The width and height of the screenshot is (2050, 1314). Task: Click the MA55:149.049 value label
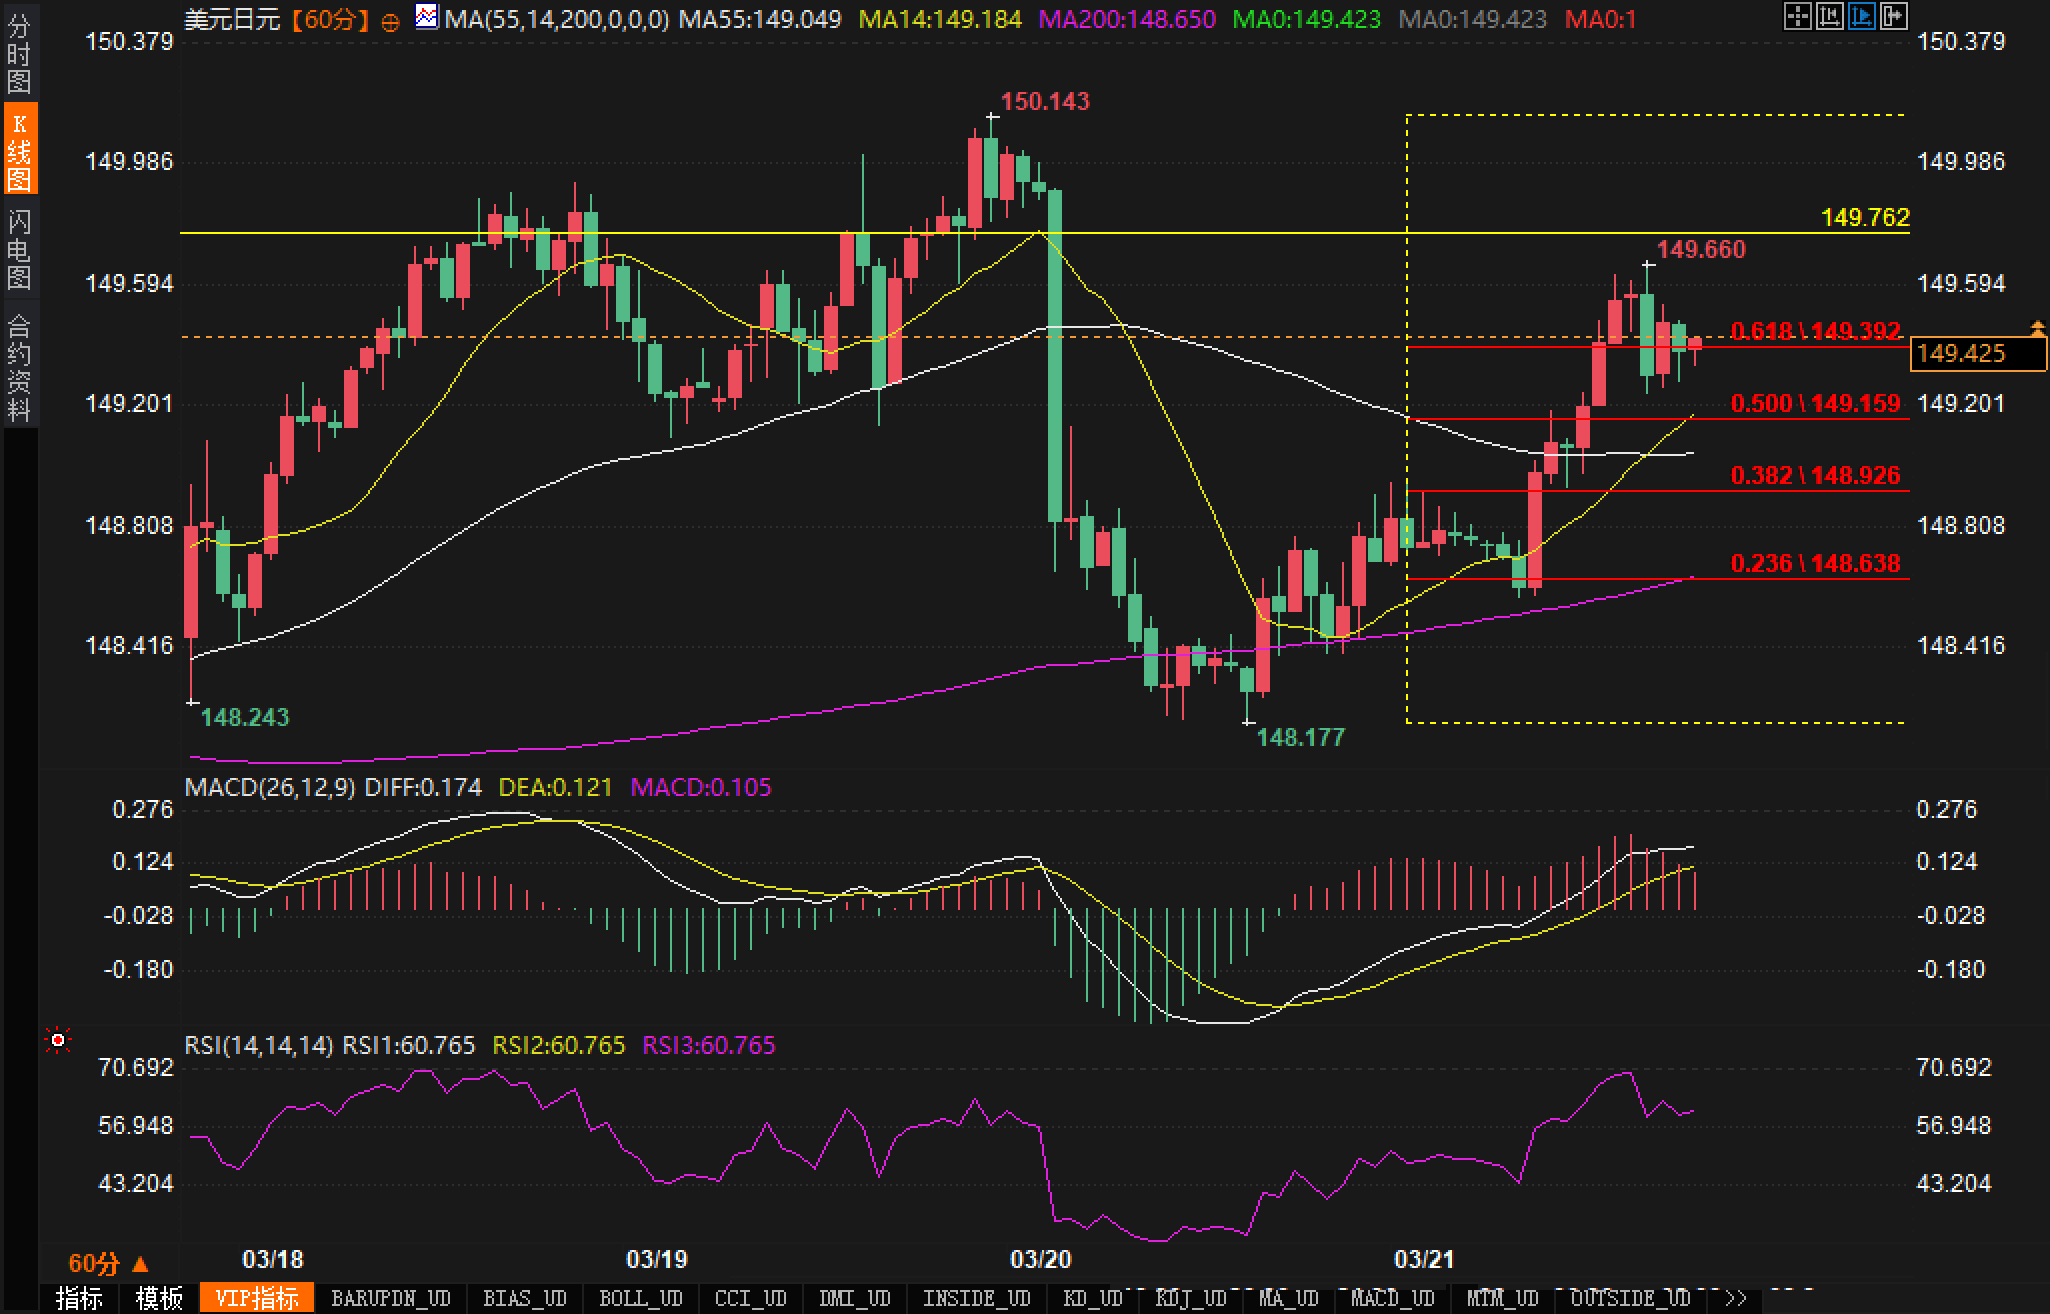click(760, 19)
